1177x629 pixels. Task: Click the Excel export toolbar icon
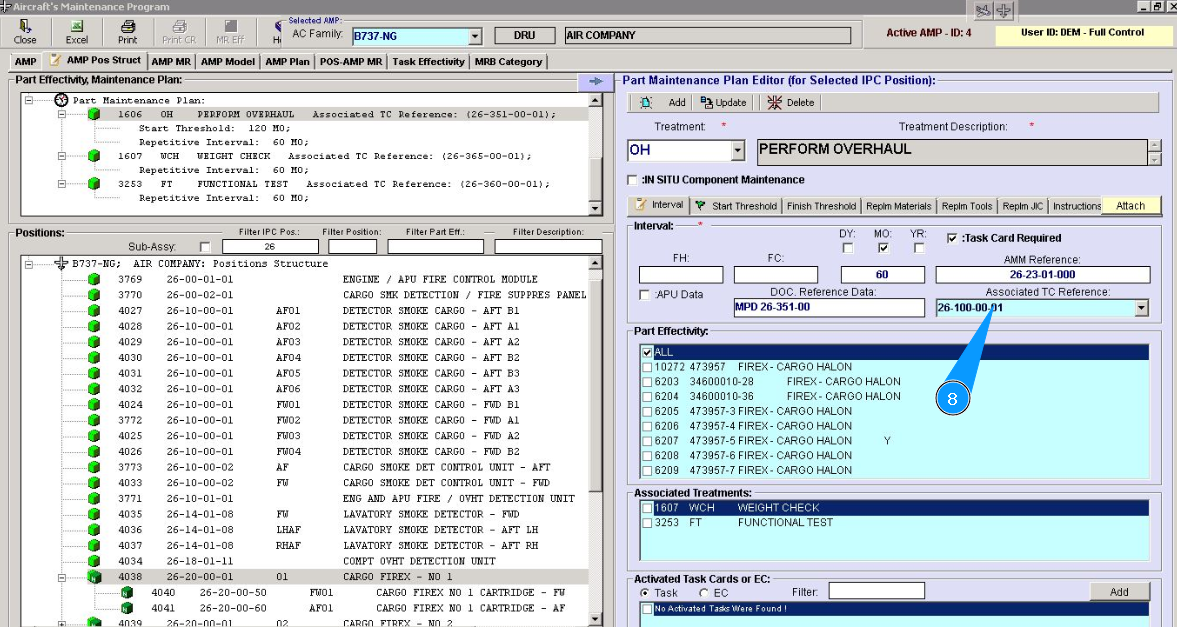tap(77, 27)
